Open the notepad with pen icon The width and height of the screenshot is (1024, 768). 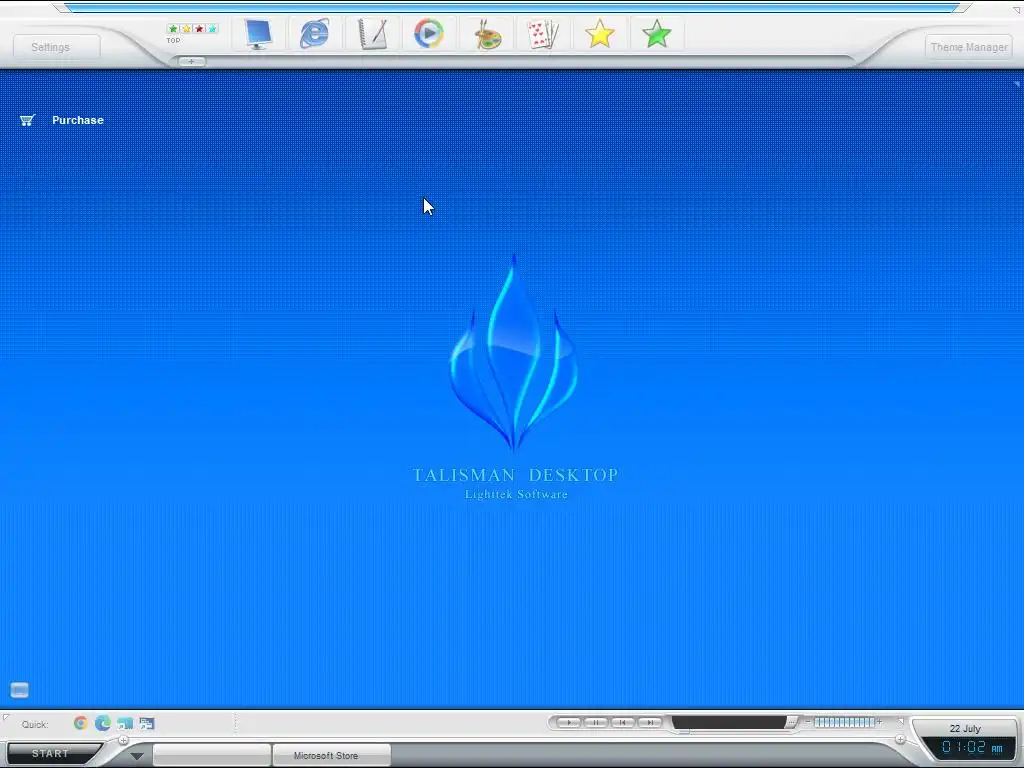372,34
